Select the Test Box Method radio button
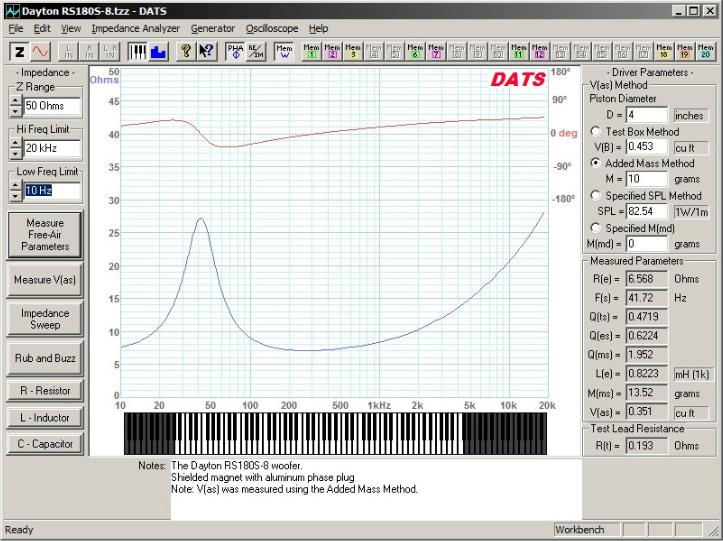 596,131
